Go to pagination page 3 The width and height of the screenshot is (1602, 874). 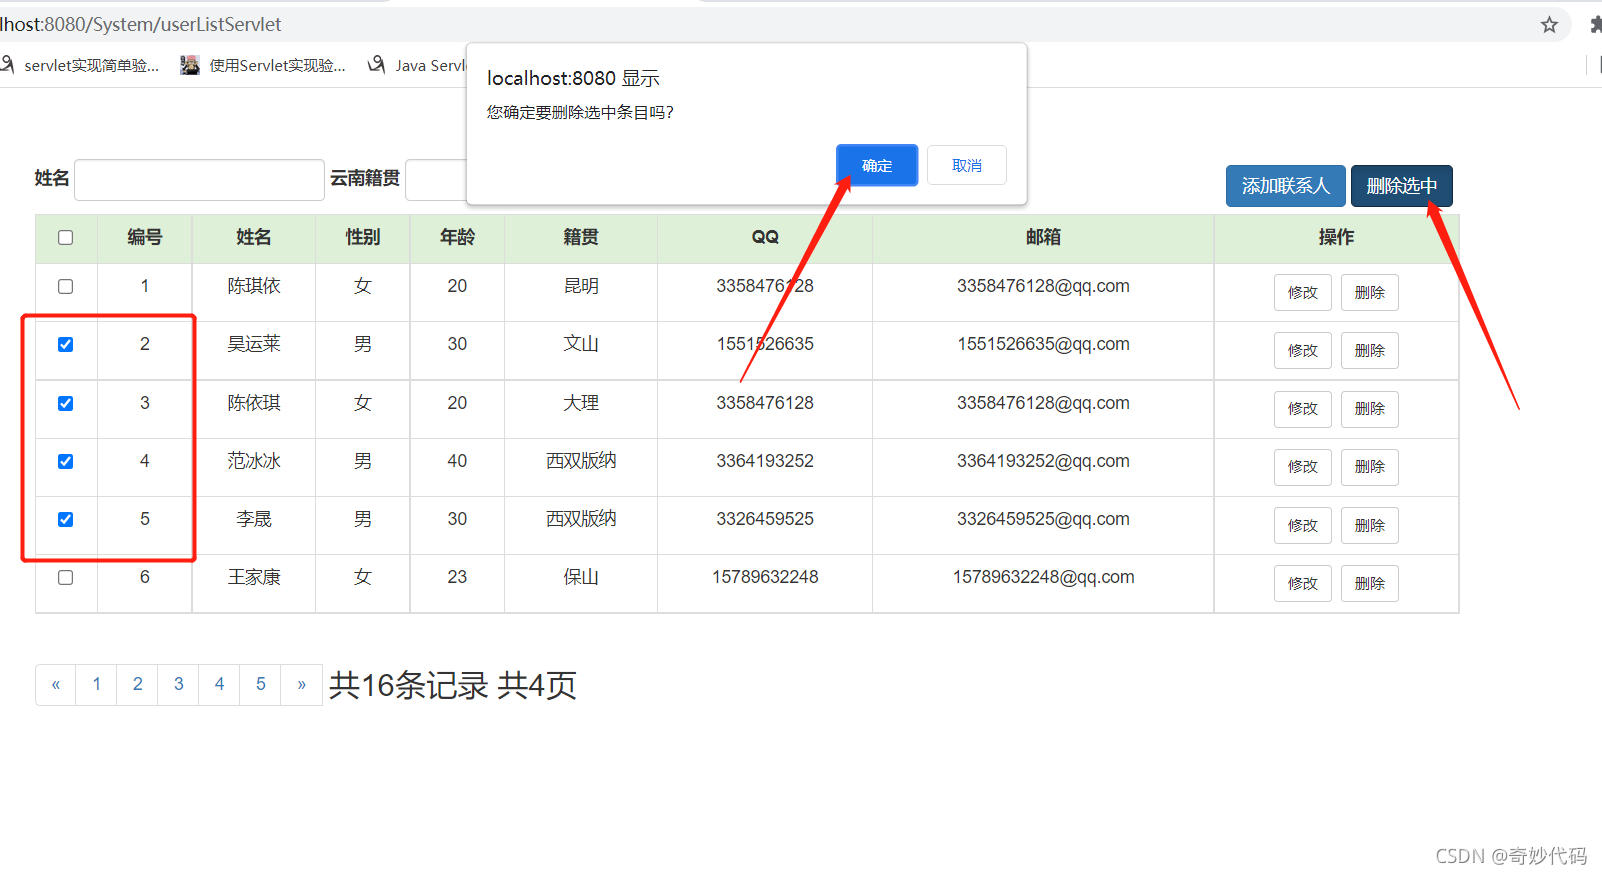(179, 685)
